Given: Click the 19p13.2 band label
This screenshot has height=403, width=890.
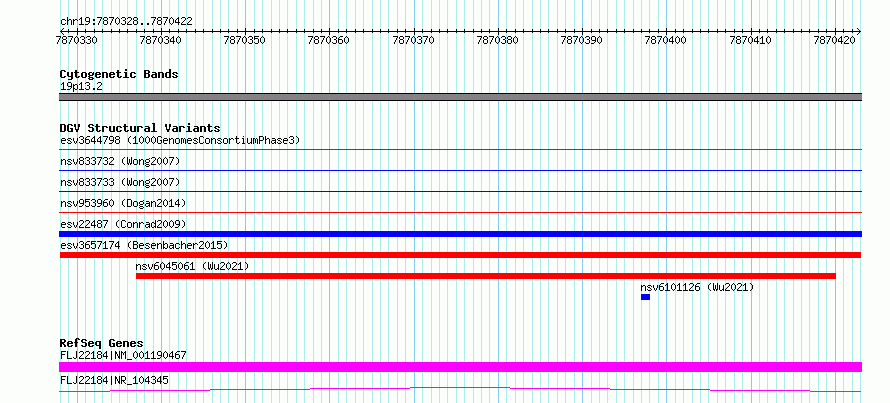Looking at the screenshot, I should point(81,87).
